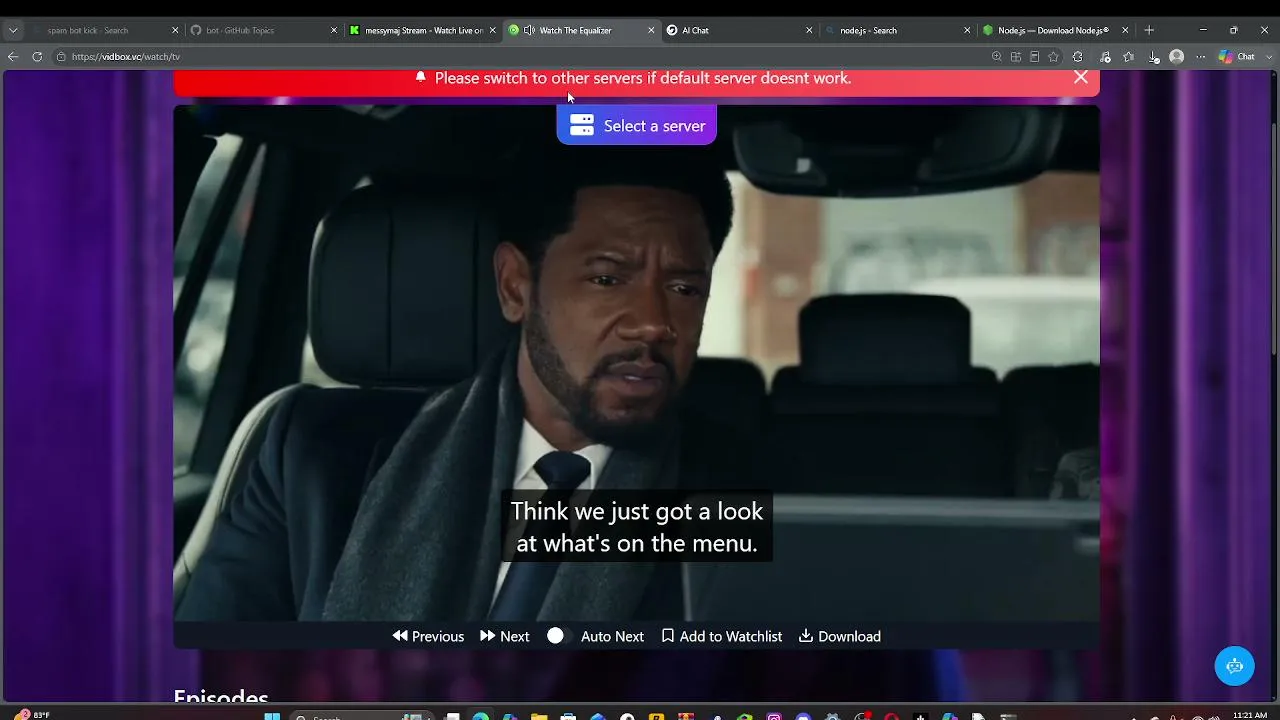Screen dimensions: 1280x720
Task: Go back using the browser back arrow
Action: [x=13, y=57]
